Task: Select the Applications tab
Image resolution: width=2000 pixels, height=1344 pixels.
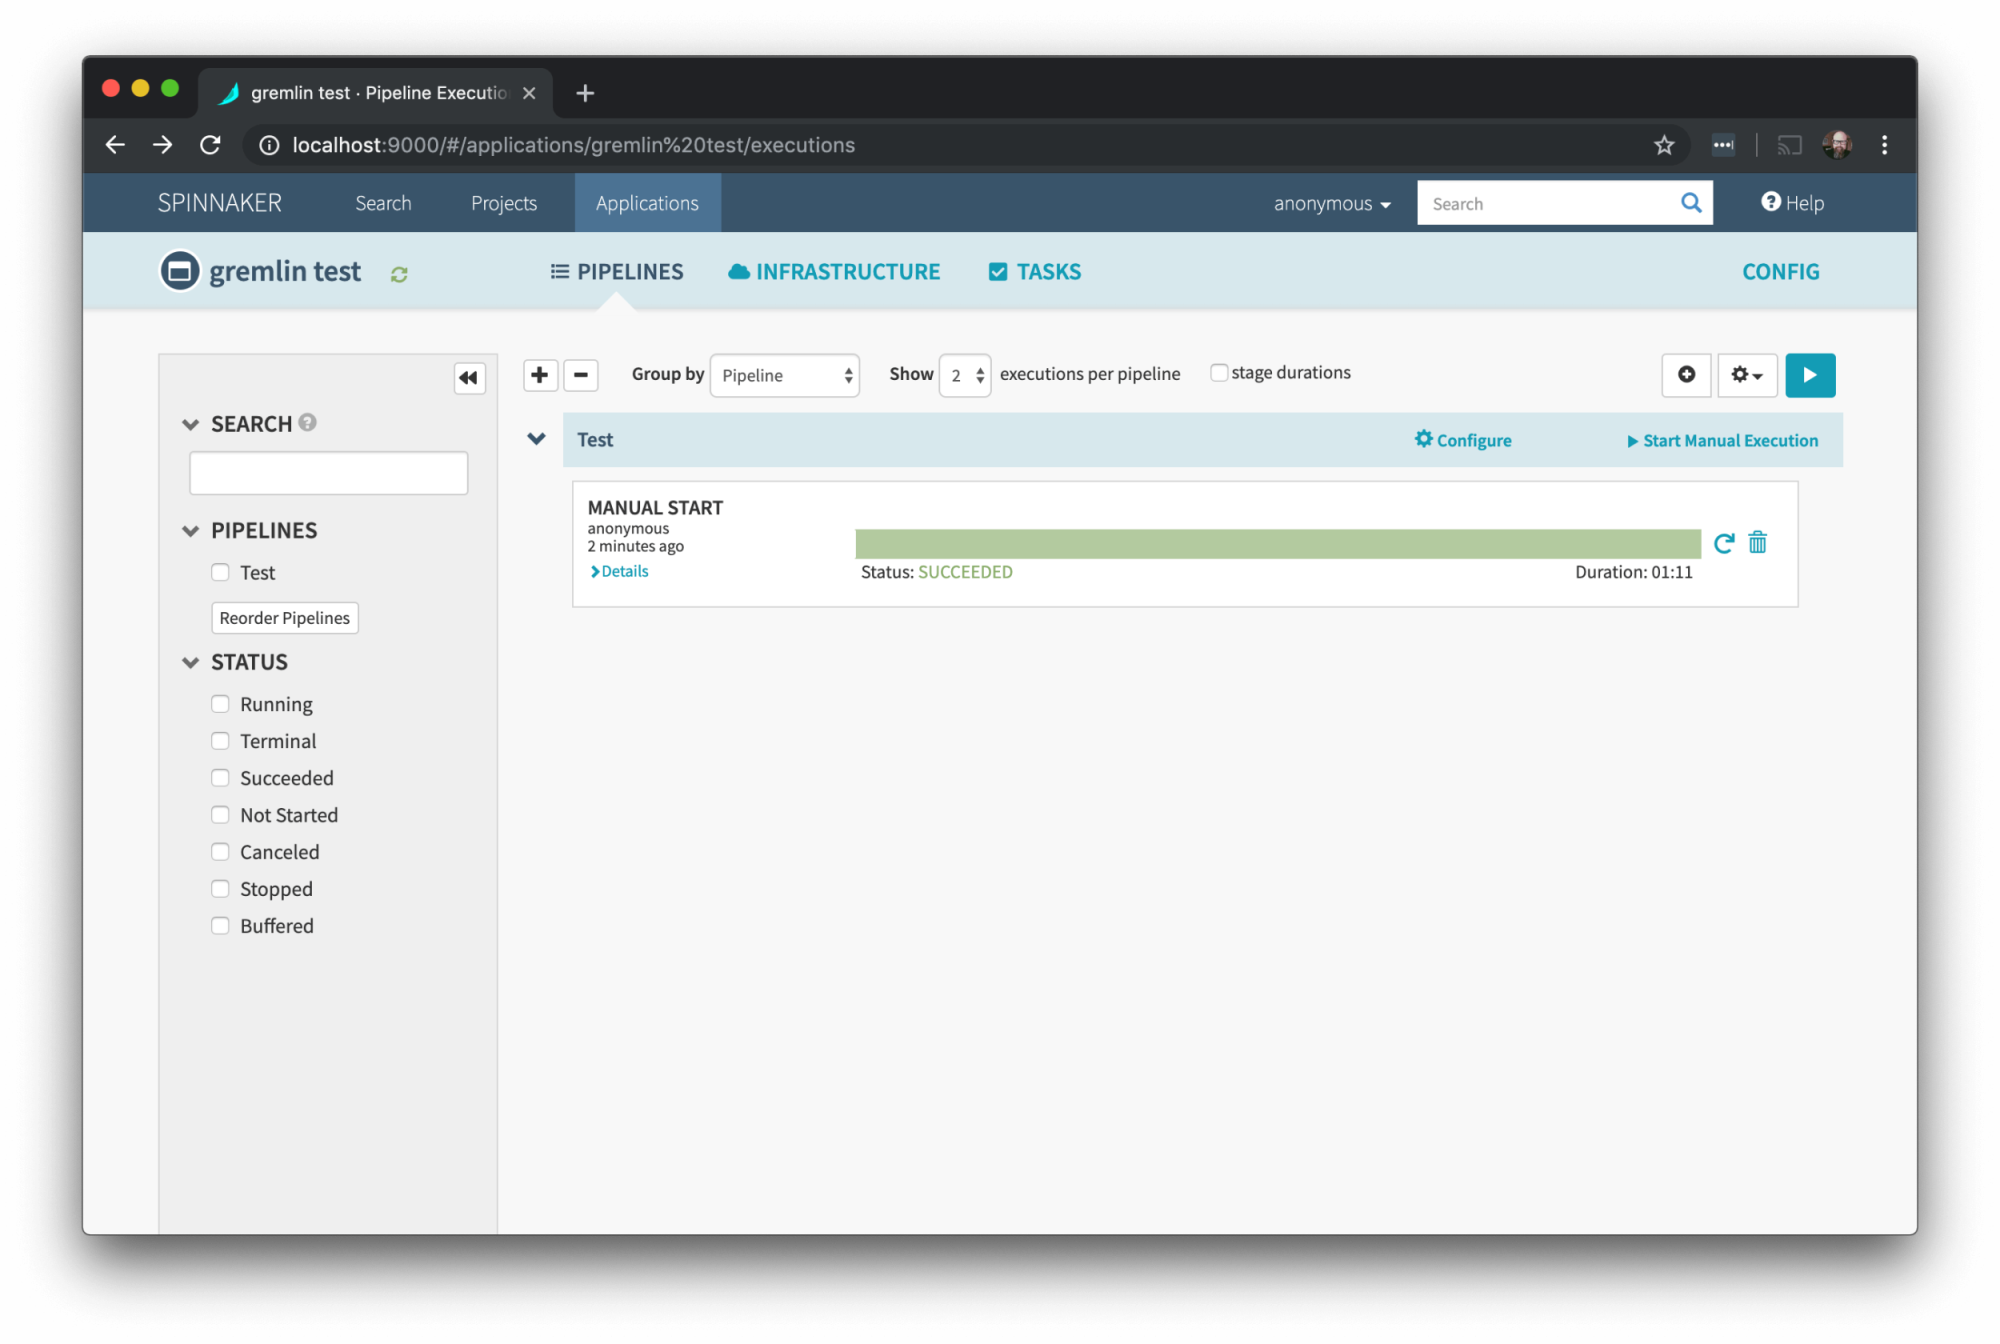Action: pyautogui.click(x=648, y=202)
